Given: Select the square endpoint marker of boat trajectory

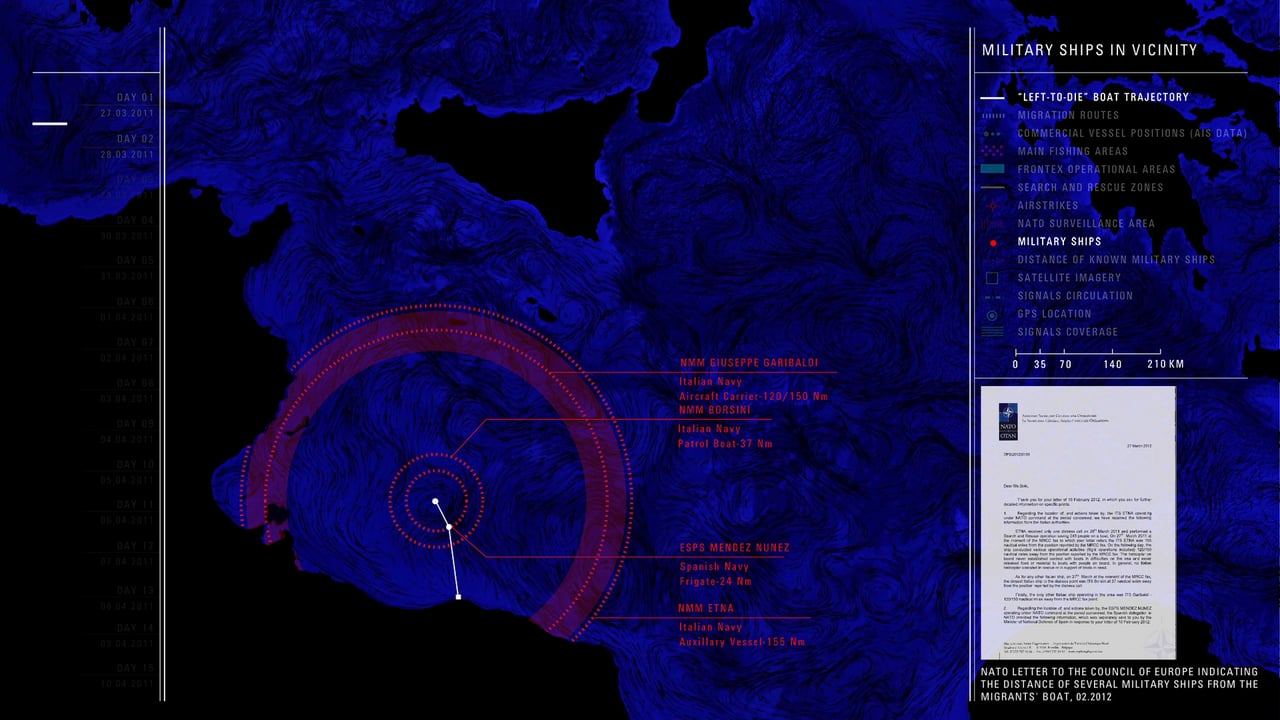Looking at the screenshot, I should [x=458, y=597].
